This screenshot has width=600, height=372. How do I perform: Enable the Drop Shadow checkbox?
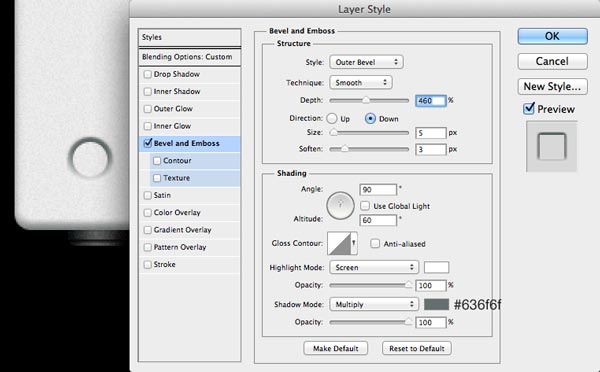coord(147,74)
